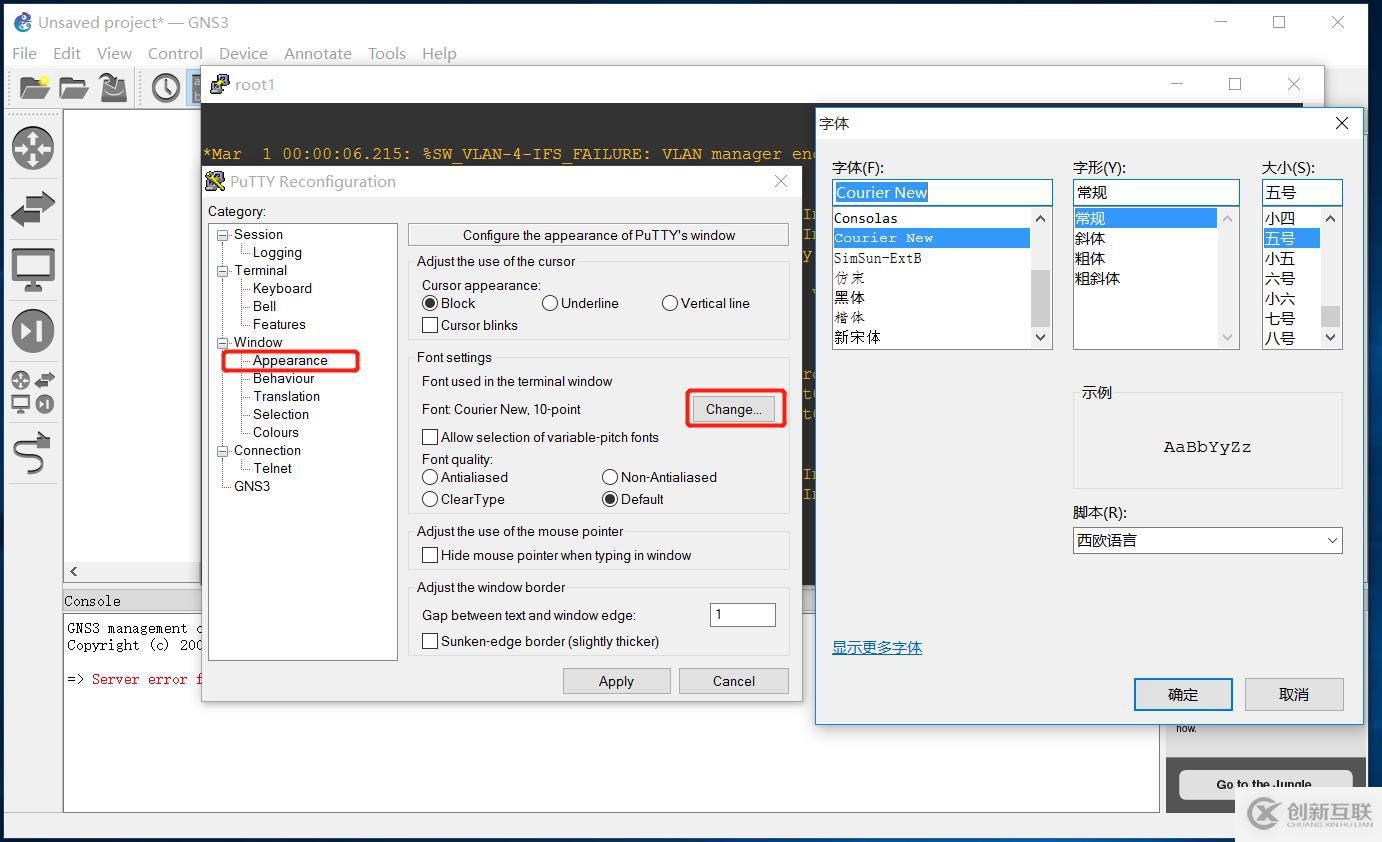Collapse the Terminal tree node
Image resolution: width=1382 pixels, height=842 pixels.
click(223, 271)
